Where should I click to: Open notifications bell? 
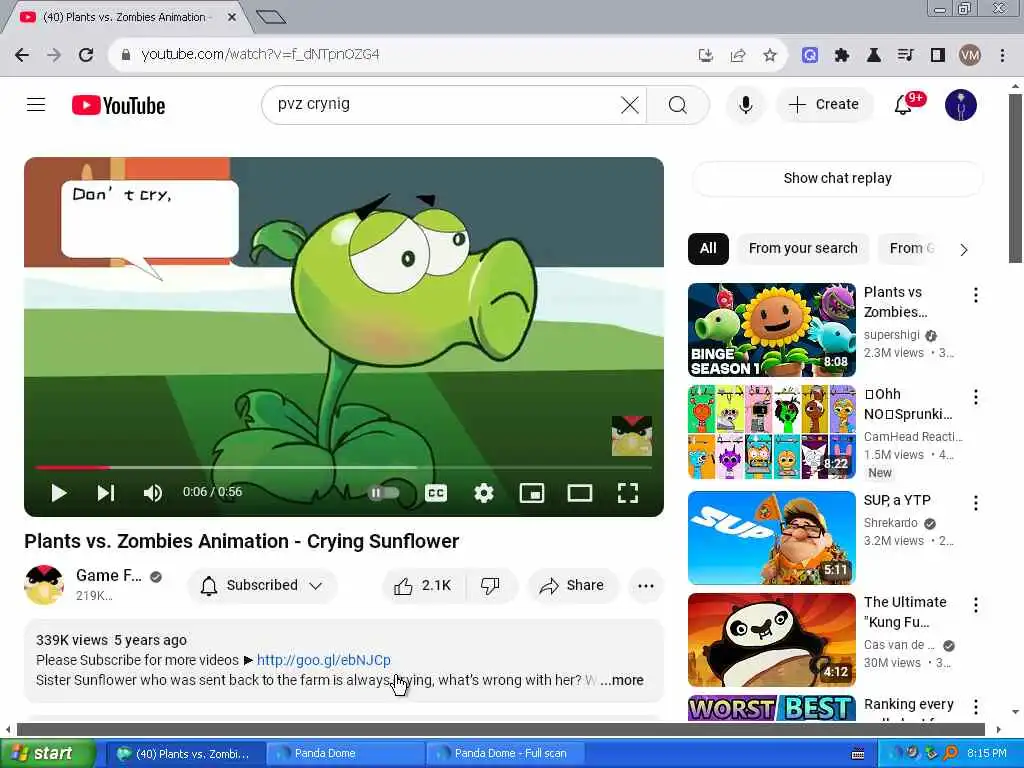pyautogui.click(x=903, y=104)
